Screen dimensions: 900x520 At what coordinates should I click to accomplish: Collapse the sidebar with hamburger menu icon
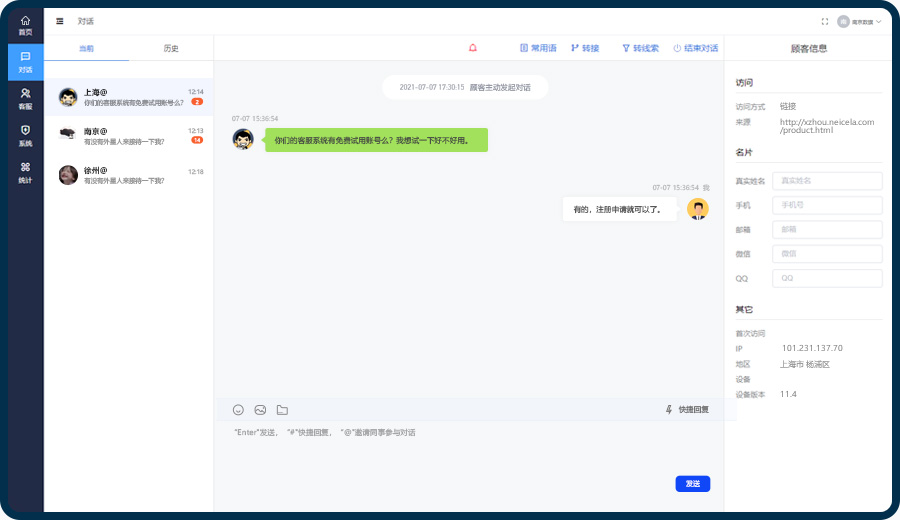click(60, 21)
